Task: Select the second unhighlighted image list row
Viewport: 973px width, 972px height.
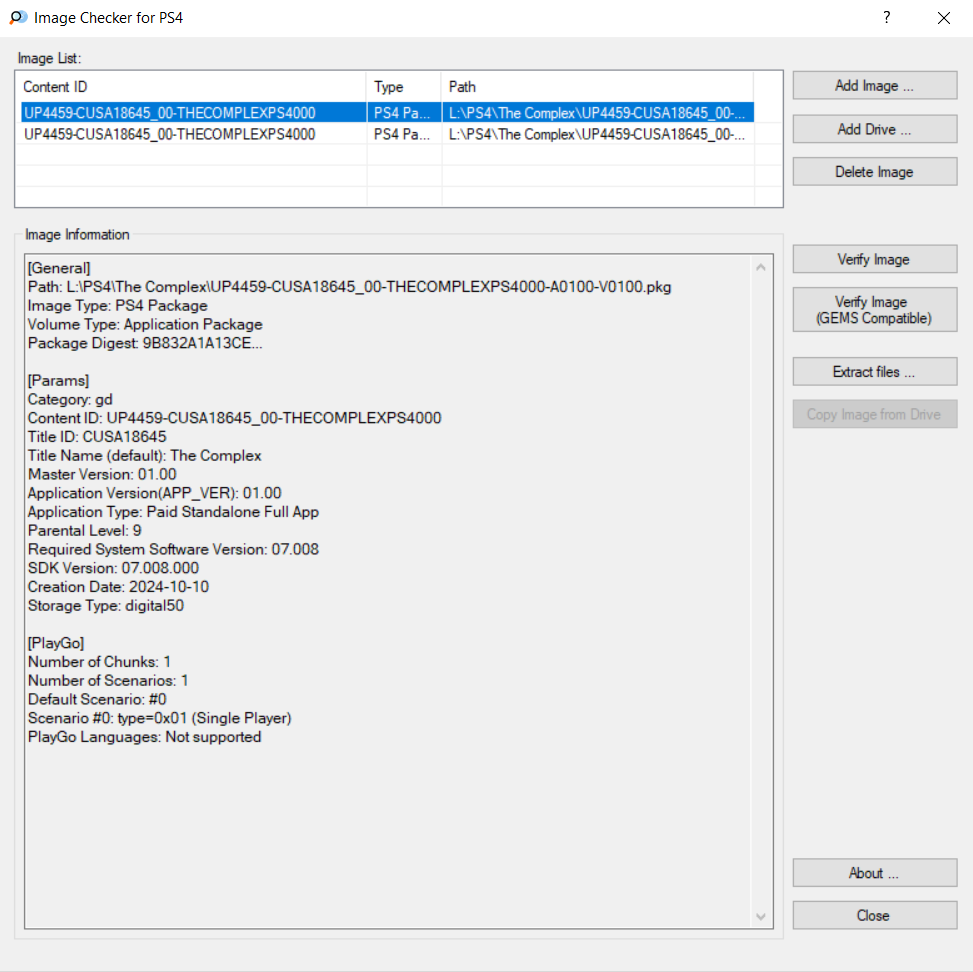Action: click(x=387, y=135)
